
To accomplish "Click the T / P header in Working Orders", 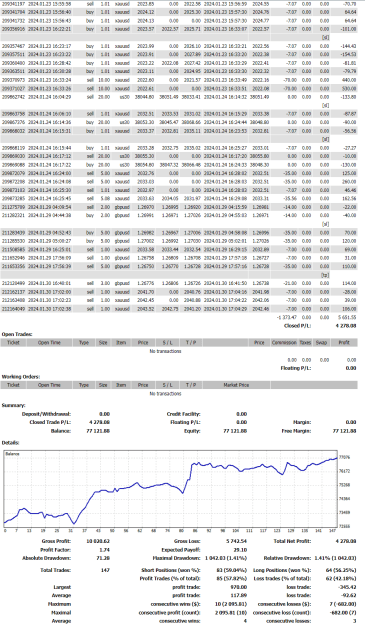I will [x=191, y=385].
